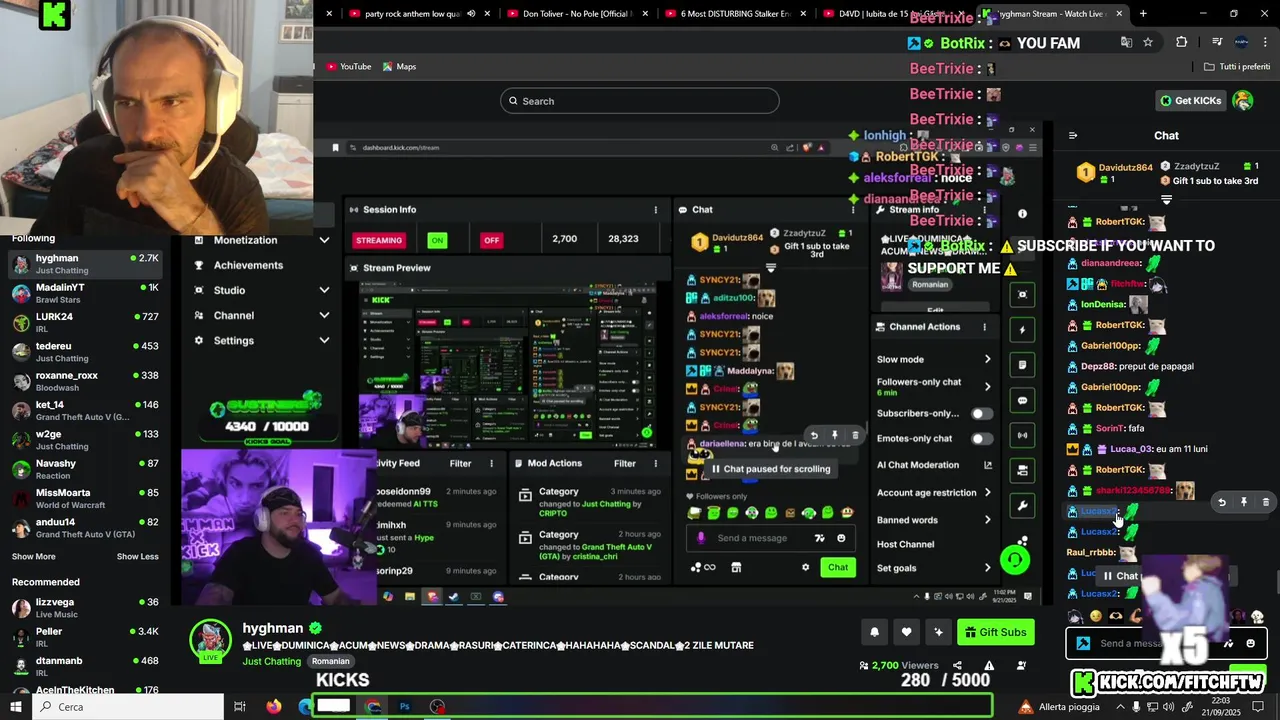
Task: Click Filter in Mod Actions panel
Action: (x=625, y=463)
